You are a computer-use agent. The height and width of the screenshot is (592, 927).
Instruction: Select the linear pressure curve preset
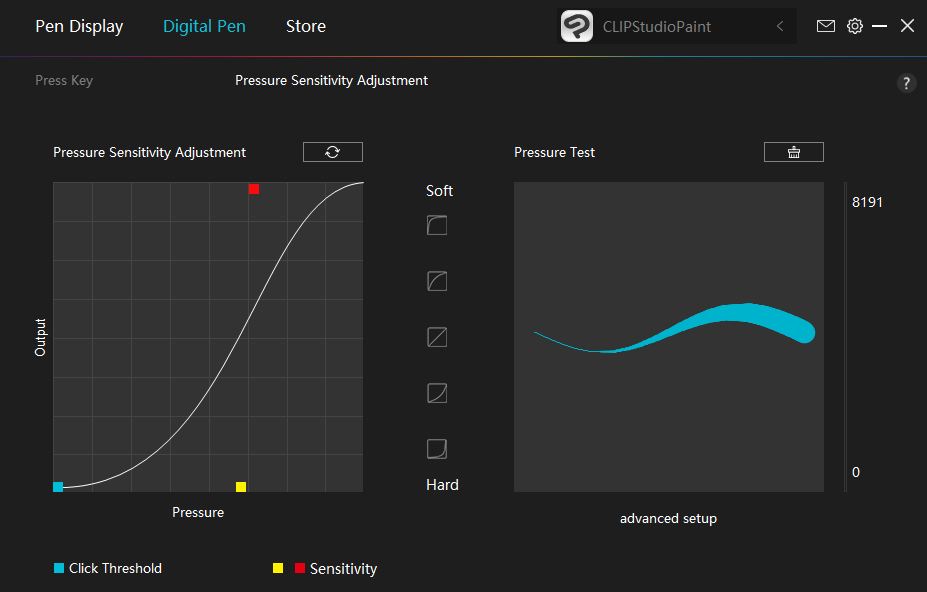(x=437, y=337)
